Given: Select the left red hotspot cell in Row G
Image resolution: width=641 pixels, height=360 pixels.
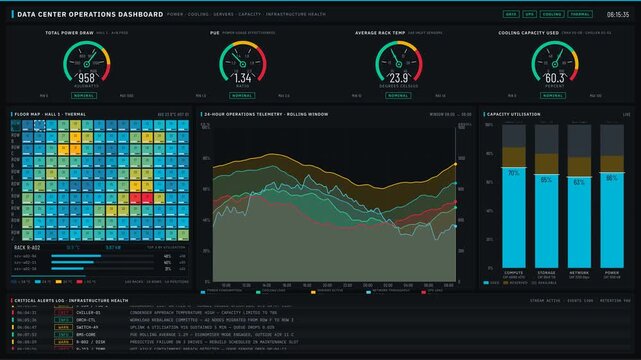Looking at the screenshot, I should [135, 199].
